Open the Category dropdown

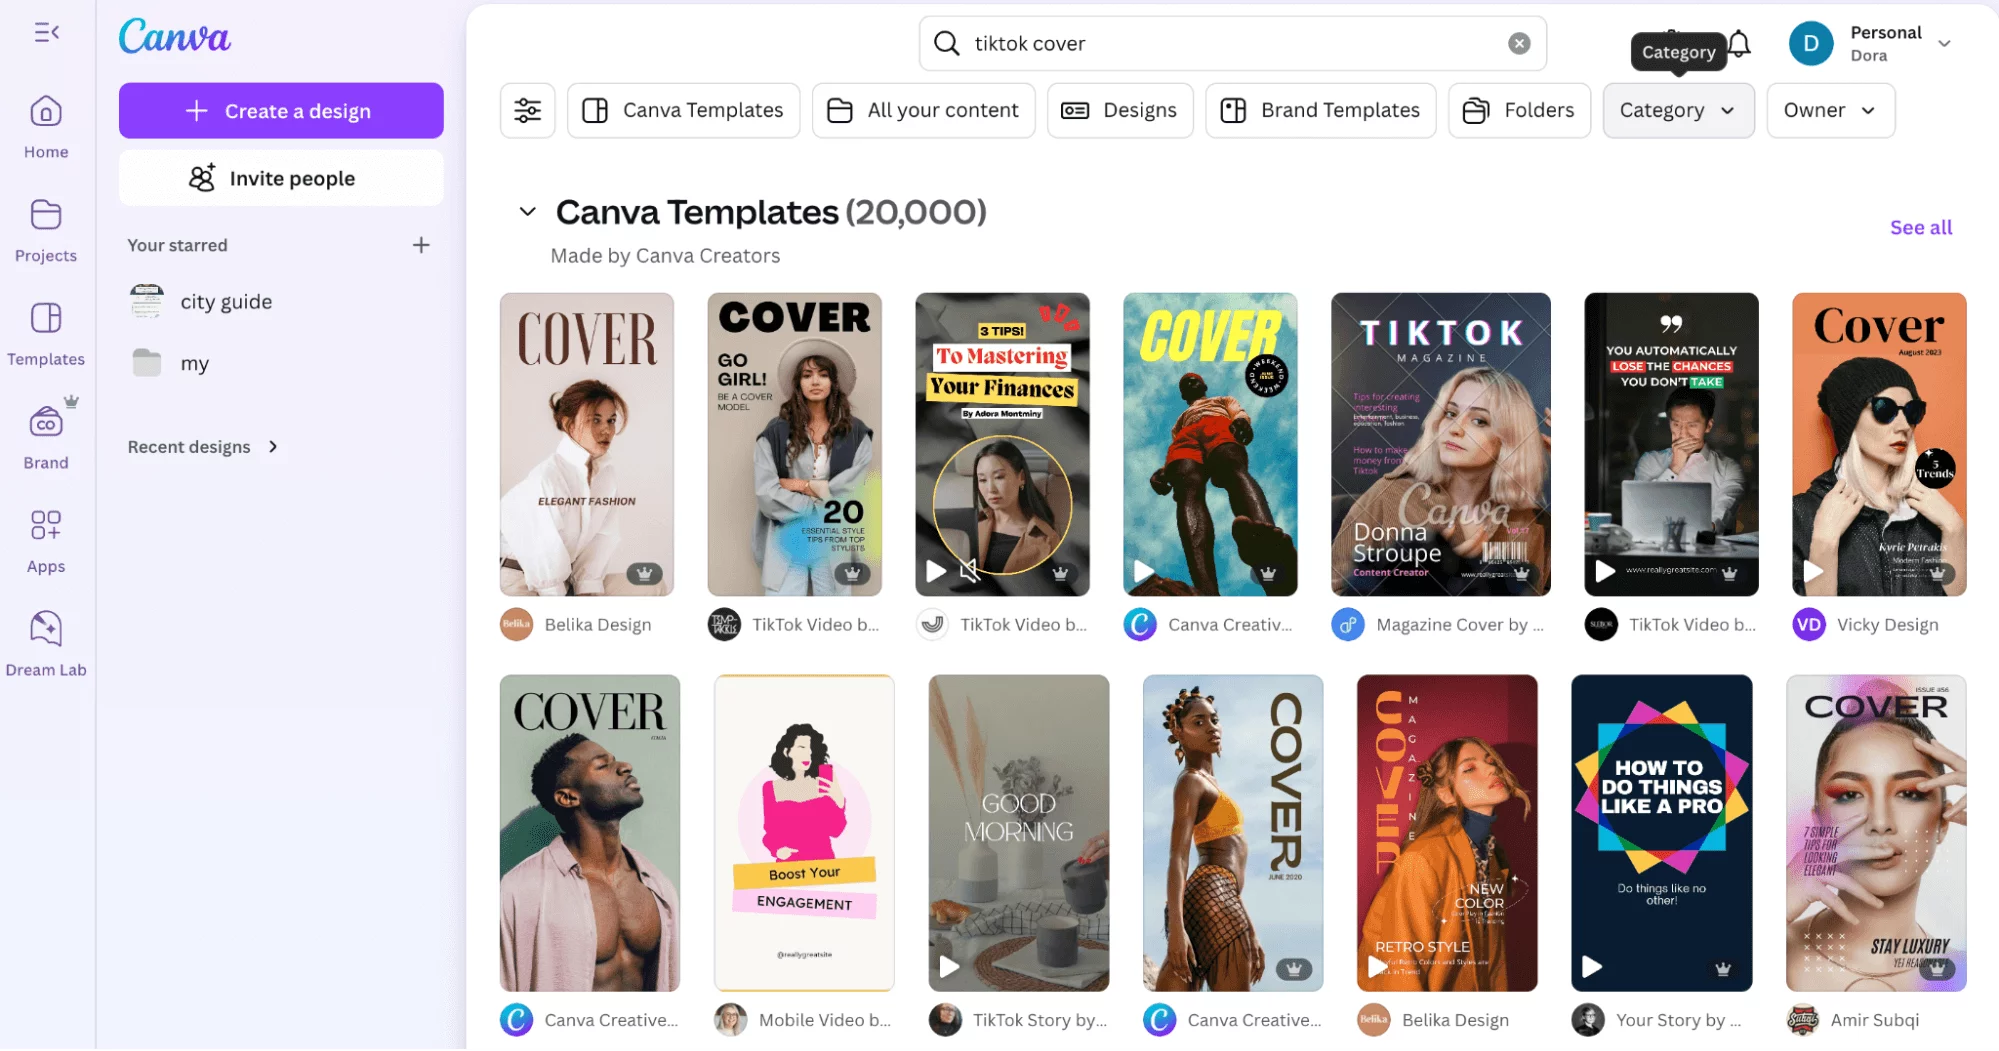tap(1678, 110)
